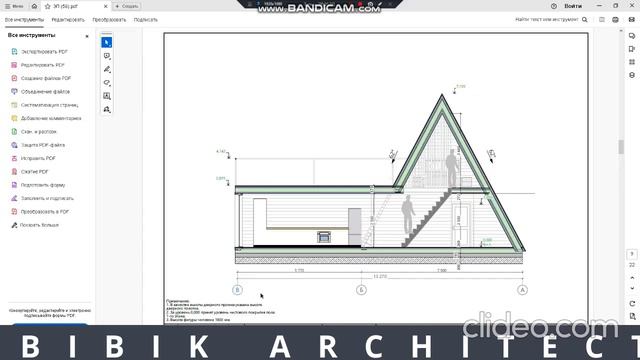Screen dimensions: 640x360
Task: Open the Преобразовать в PDF tool
Action: (x=44, y=211)
